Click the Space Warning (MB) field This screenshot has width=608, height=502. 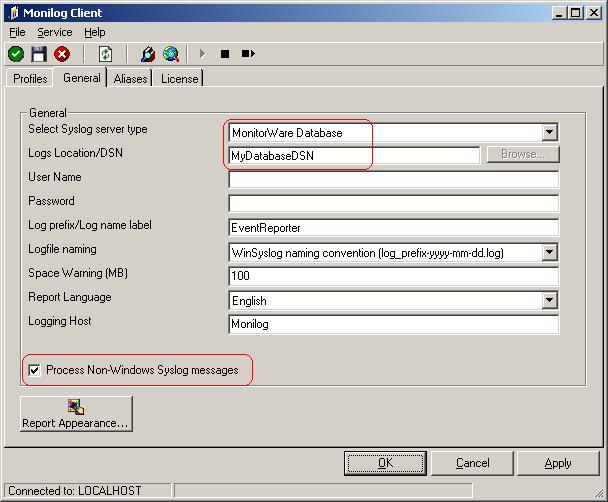pos(394,276)
